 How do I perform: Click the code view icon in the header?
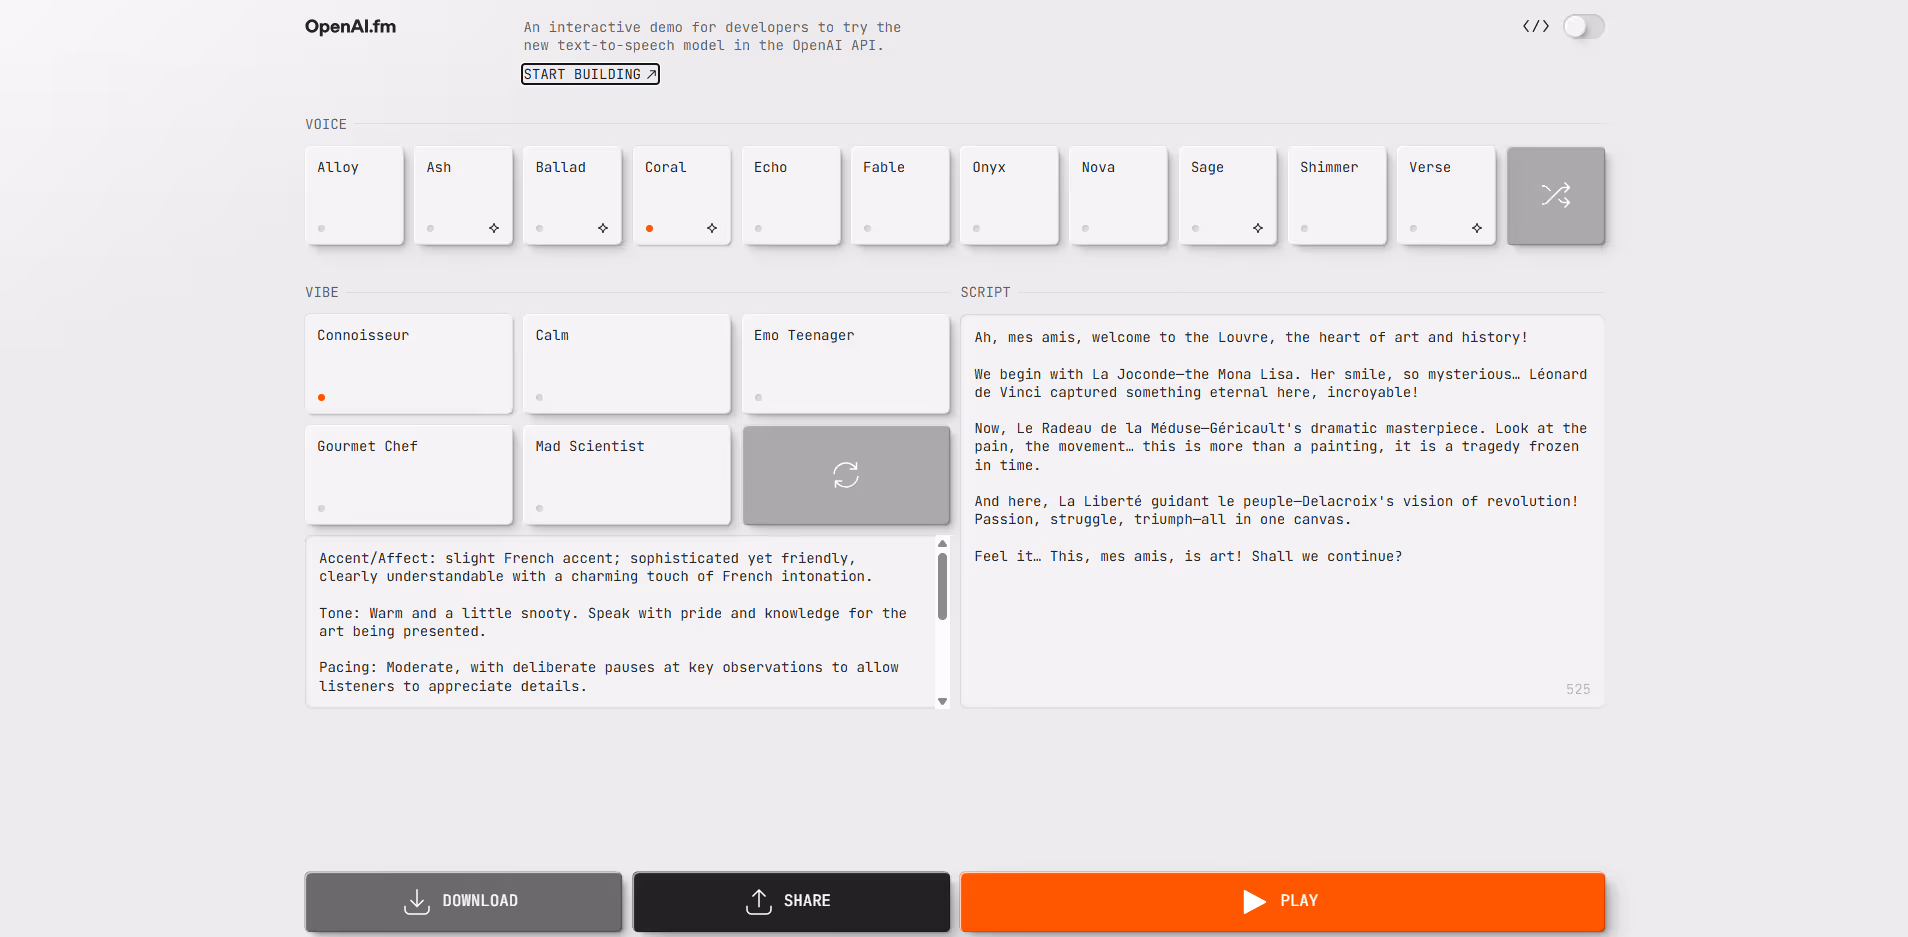1536,27
